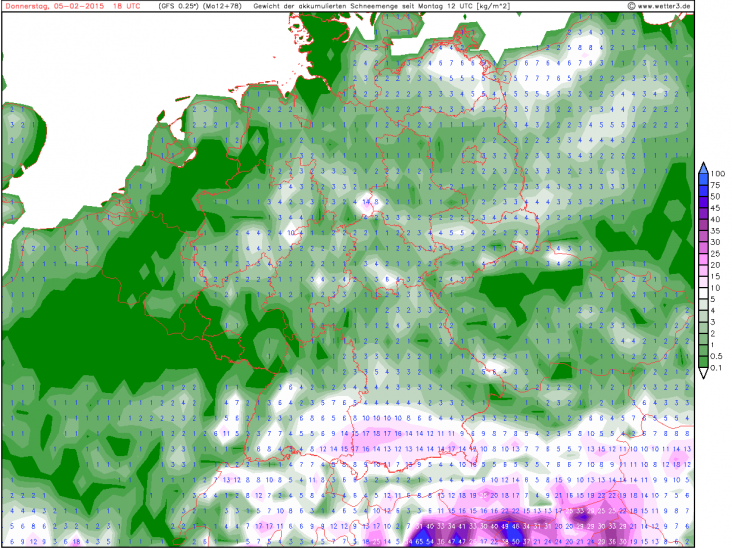Viewport: 732px width, 549px height.
Task: Pick the legend band between 50 and 75
Action: [702, 191]
